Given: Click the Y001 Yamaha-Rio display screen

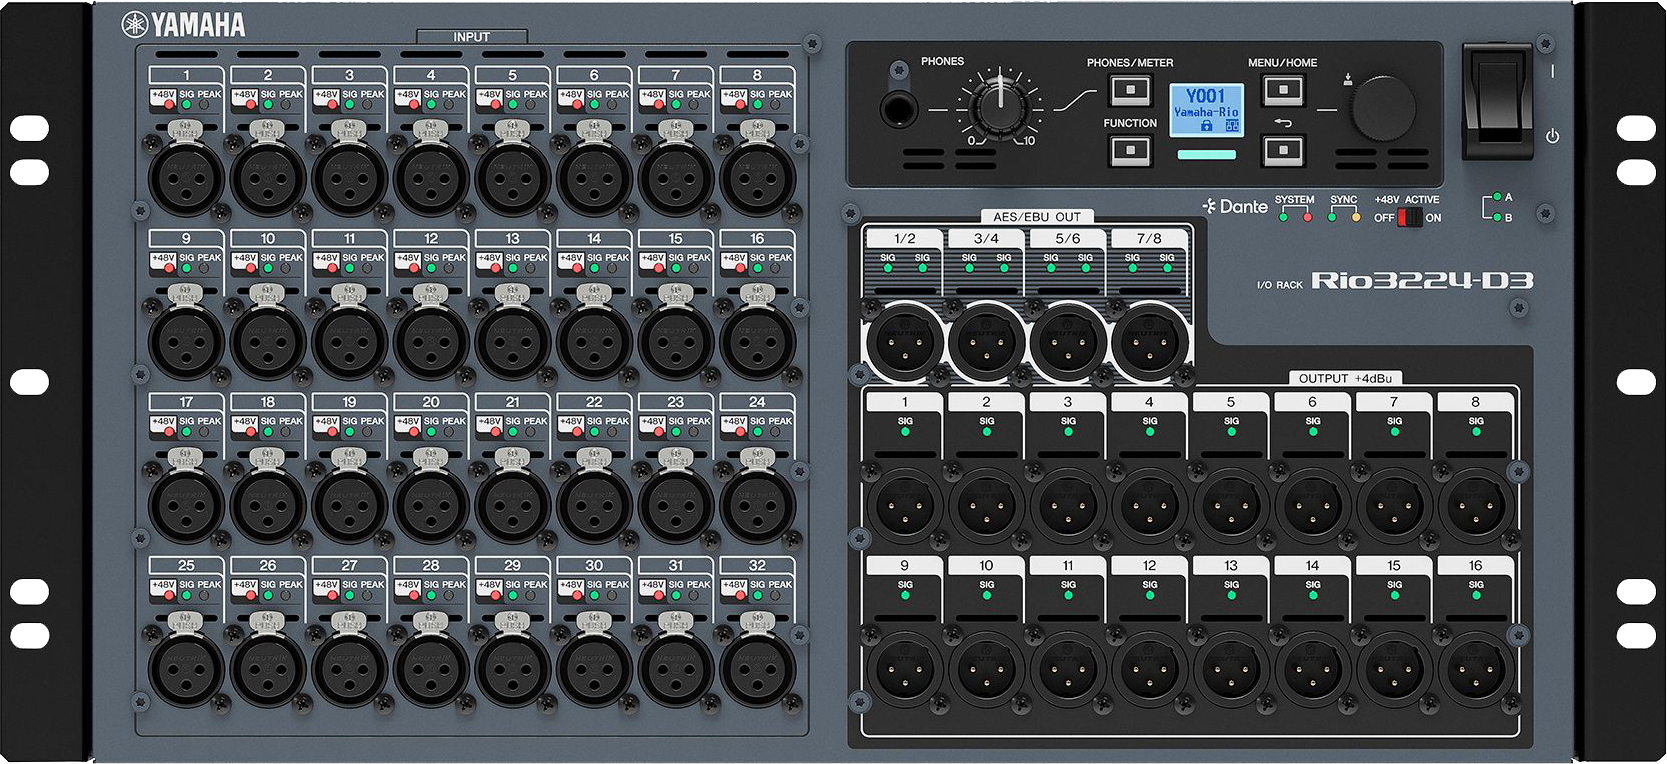Looking at the screenshot, I should point(1206,108).
